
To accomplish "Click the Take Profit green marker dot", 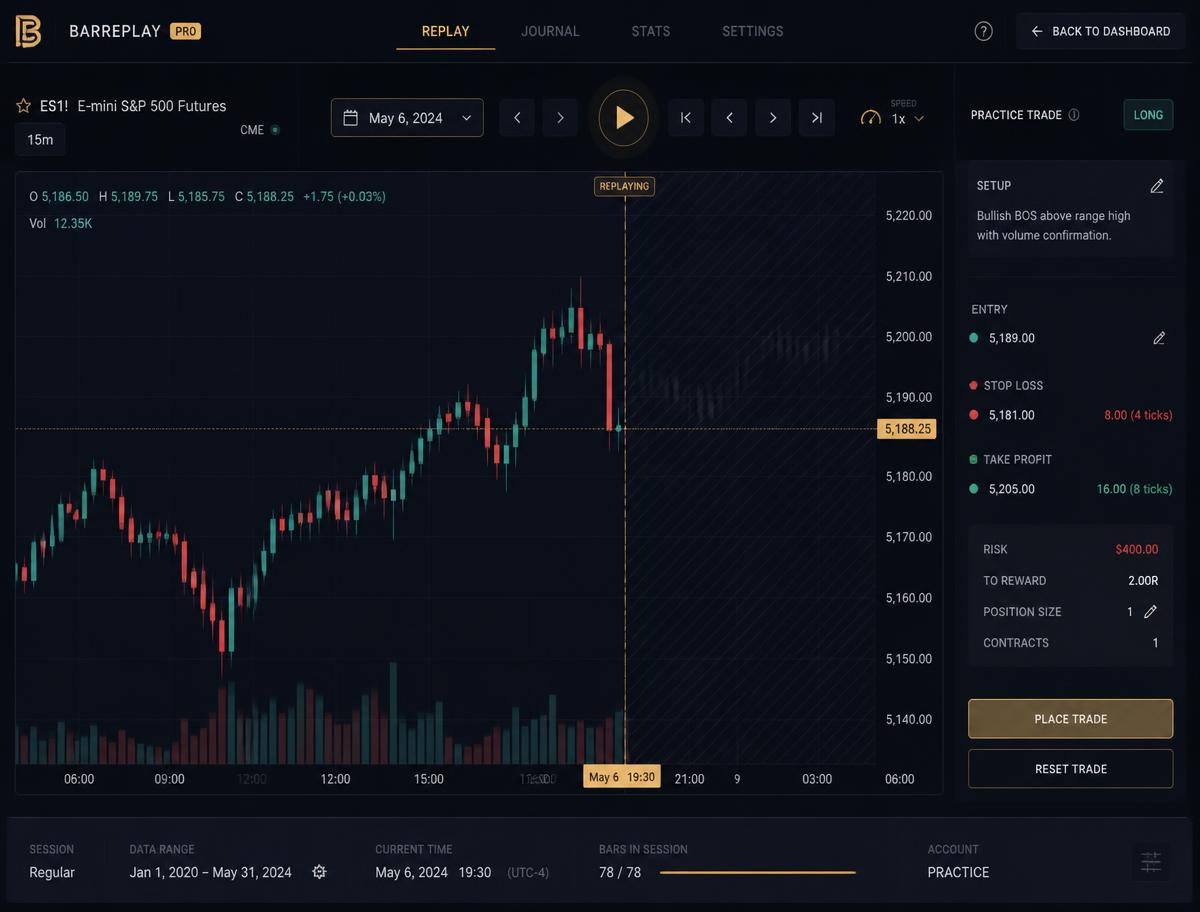I will click(x=974, y=489).
